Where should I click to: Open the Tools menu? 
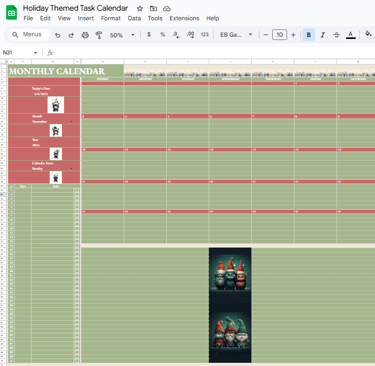coord(155,18)
